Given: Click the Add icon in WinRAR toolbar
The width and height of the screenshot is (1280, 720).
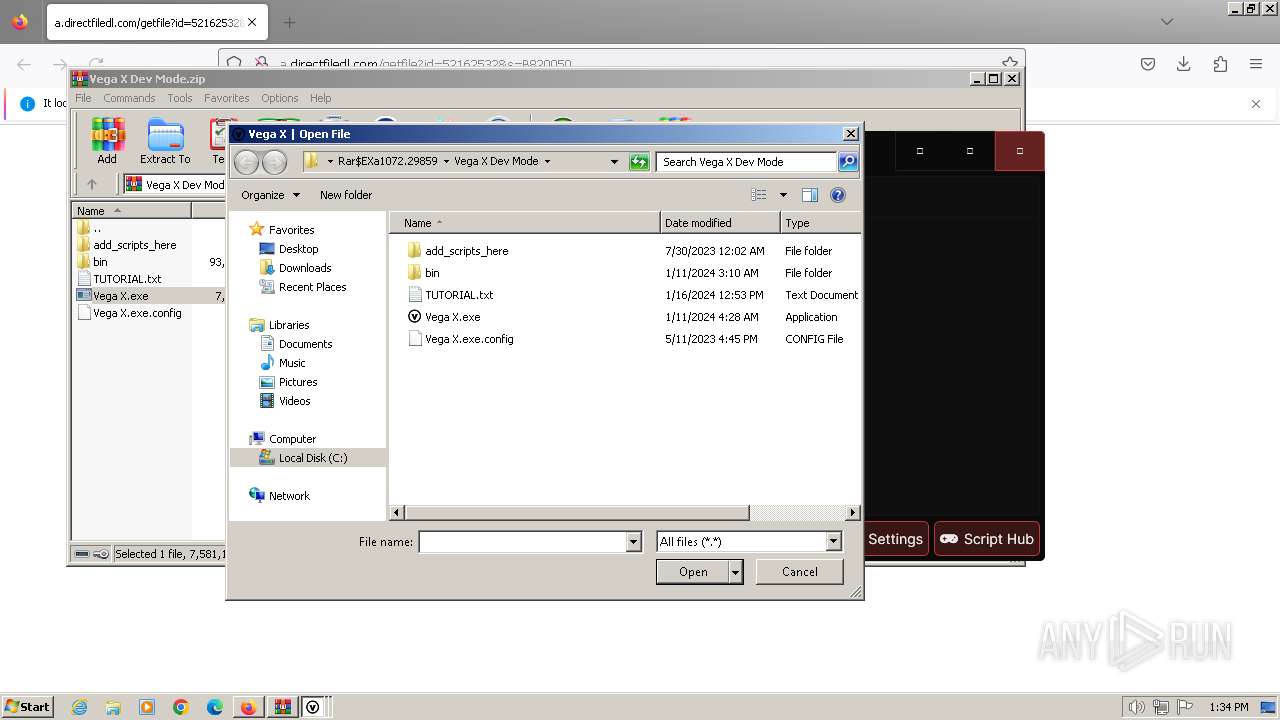Looking at the screenshot, I should pyautogui.click(x=107, y=141).
